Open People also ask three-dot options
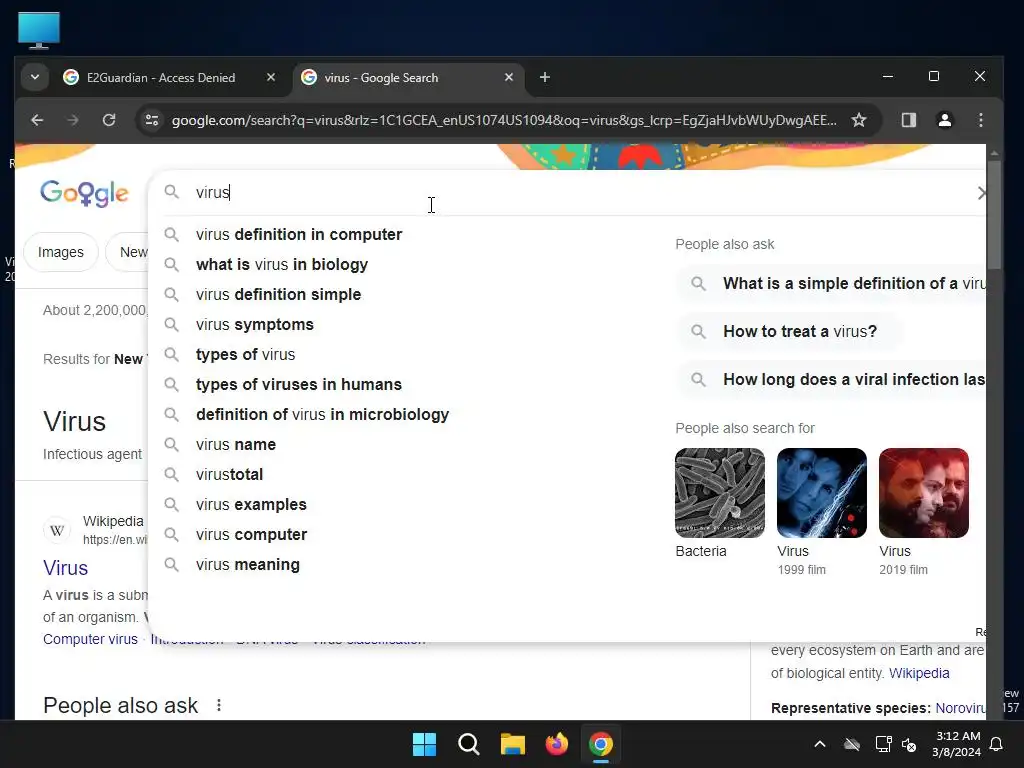This screenshot has width=1024, height=768. (219, 705)
